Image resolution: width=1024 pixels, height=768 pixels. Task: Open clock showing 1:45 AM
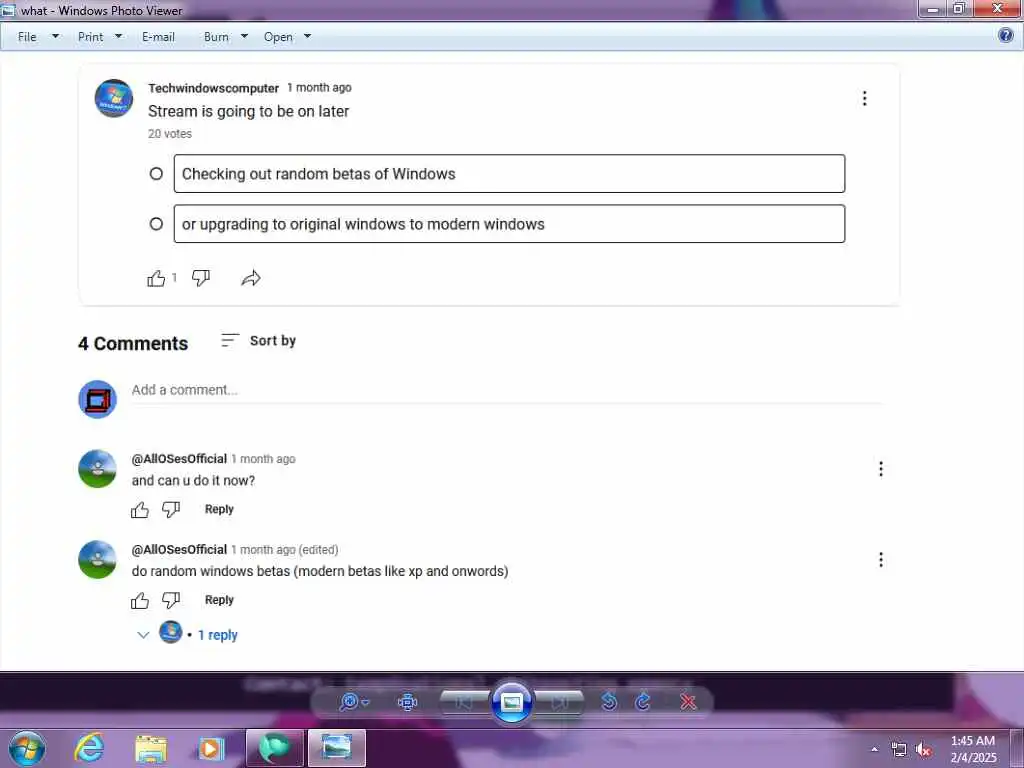973,749
